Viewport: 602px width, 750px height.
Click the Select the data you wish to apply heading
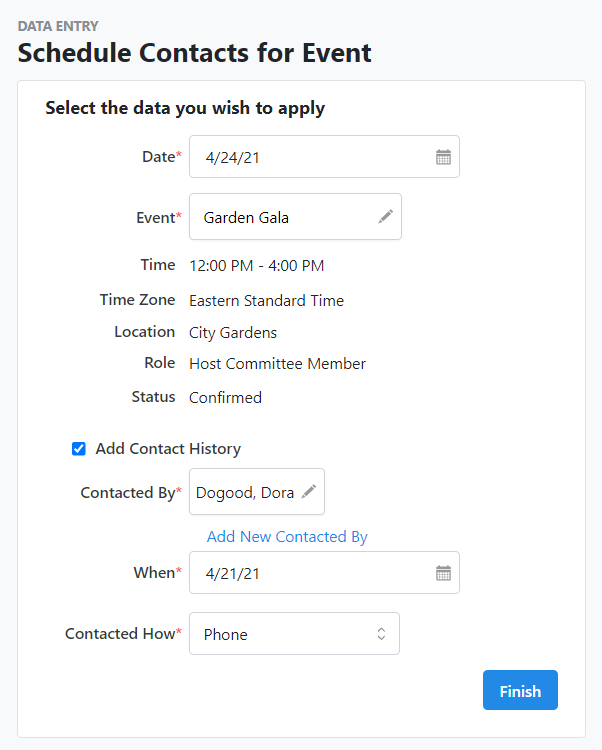pos(185,108)
